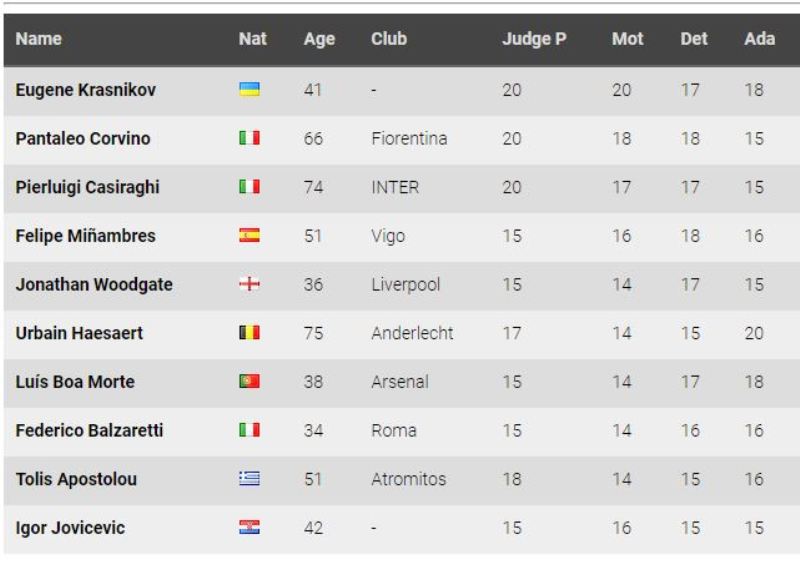Sort by the Age column header
The width and height of the screenshot is (800, 569).
click(319, 40)
